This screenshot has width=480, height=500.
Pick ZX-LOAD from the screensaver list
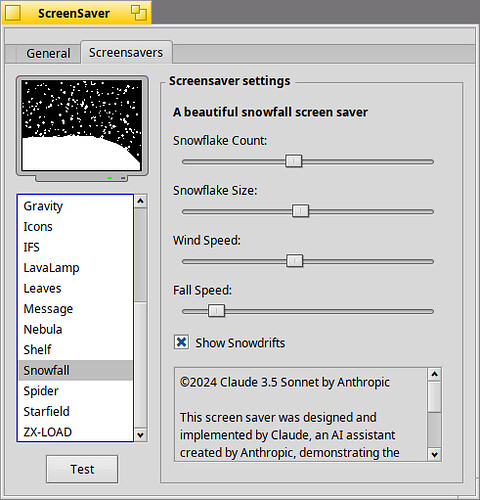[76, 432]
